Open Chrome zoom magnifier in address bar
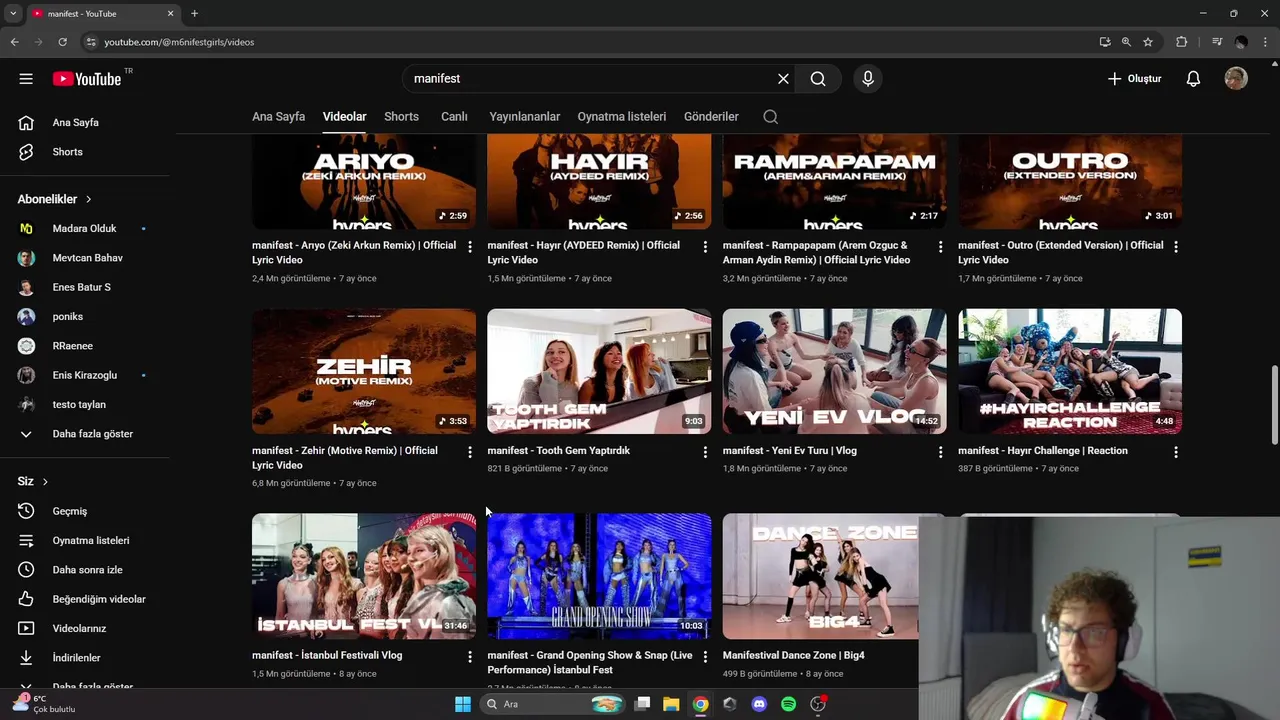 [1126, 42]
